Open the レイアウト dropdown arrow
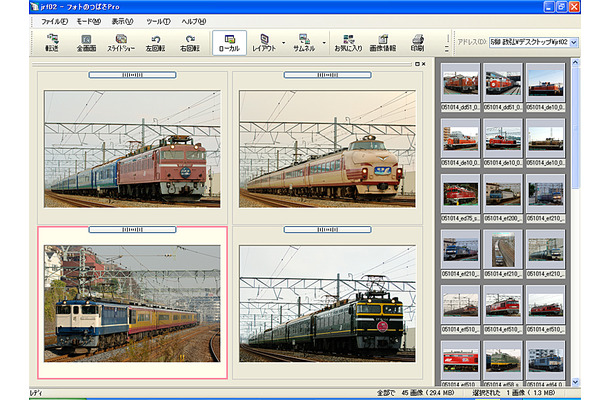 pyautogui.click(x=283, y=43)
